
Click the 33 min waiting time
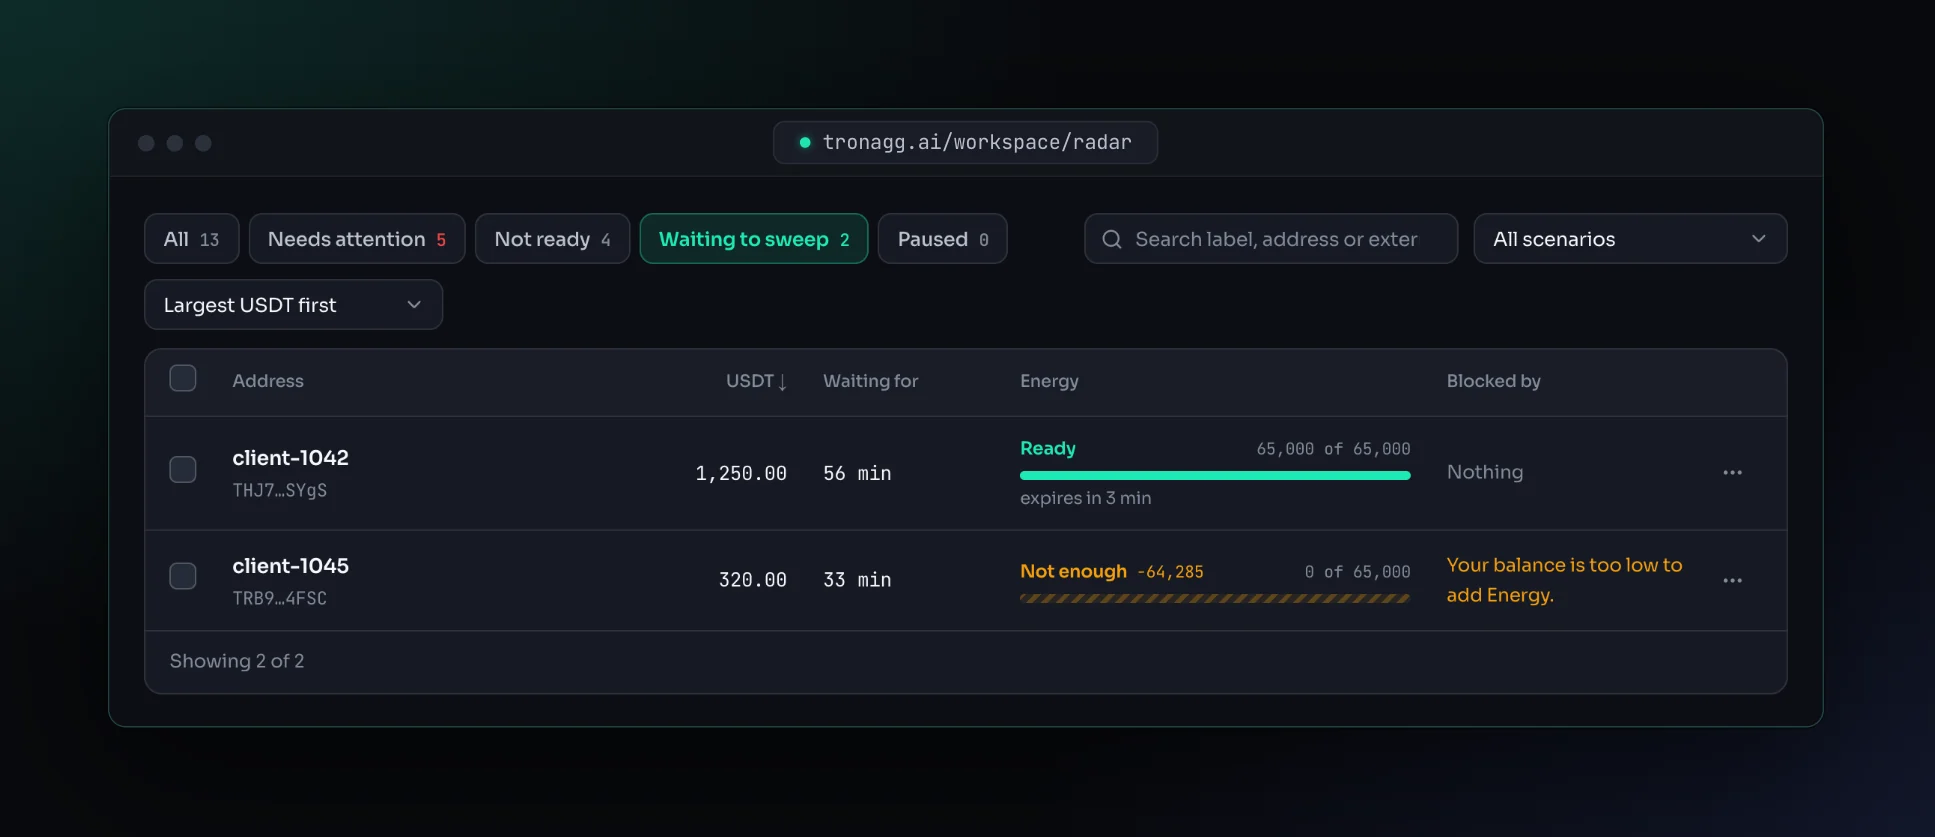pyautogui.click(x=857, y=580)
